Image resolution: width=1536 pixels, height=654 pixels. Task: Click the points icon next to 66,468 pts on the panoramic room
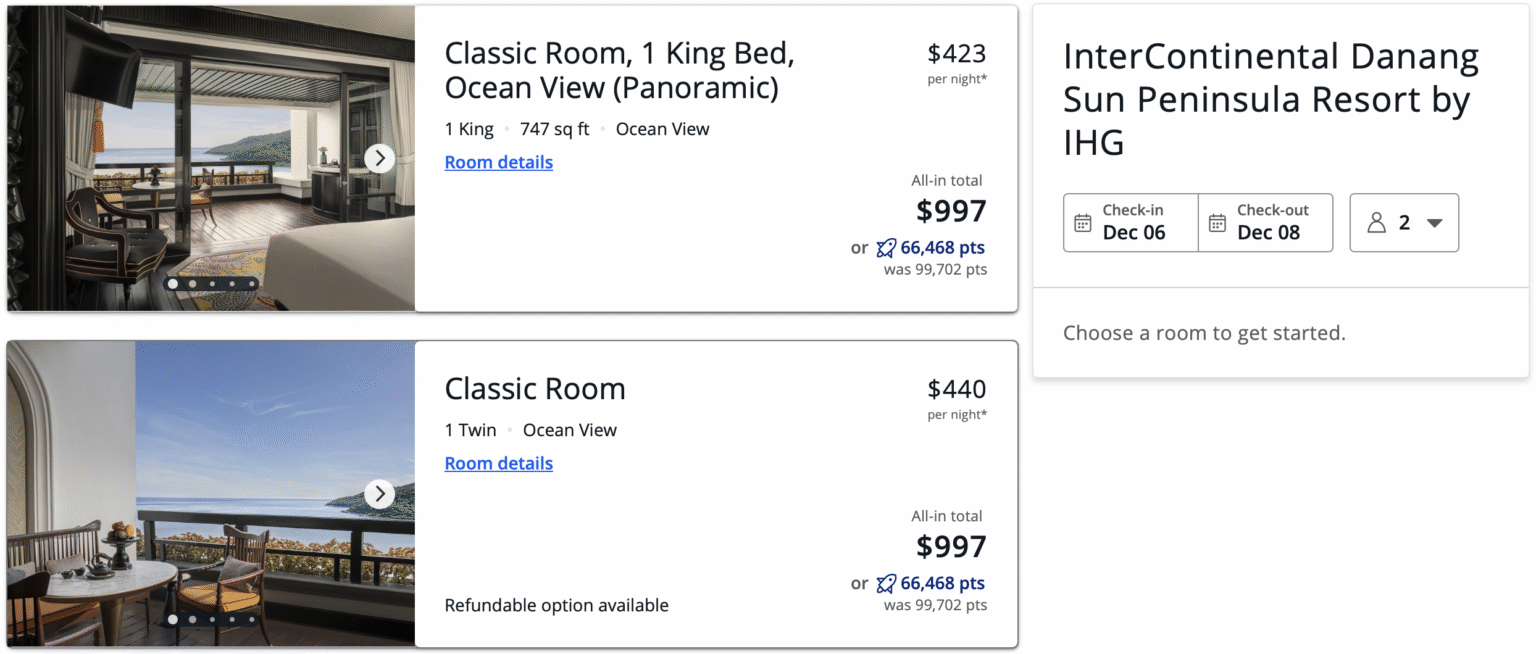click(886, 247)
